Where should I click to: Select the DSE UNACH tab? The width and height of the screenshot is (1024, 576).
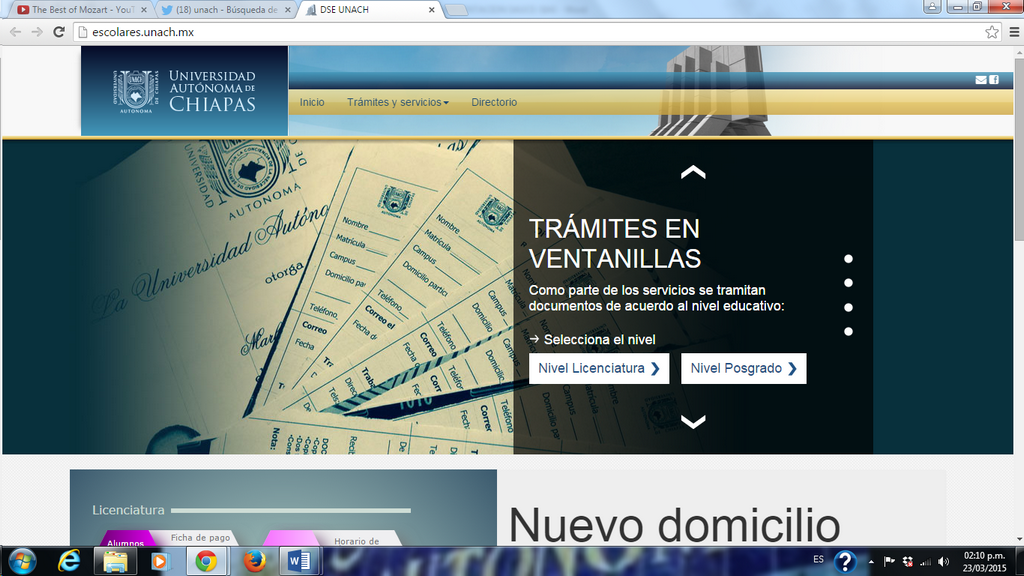(370, 10)
